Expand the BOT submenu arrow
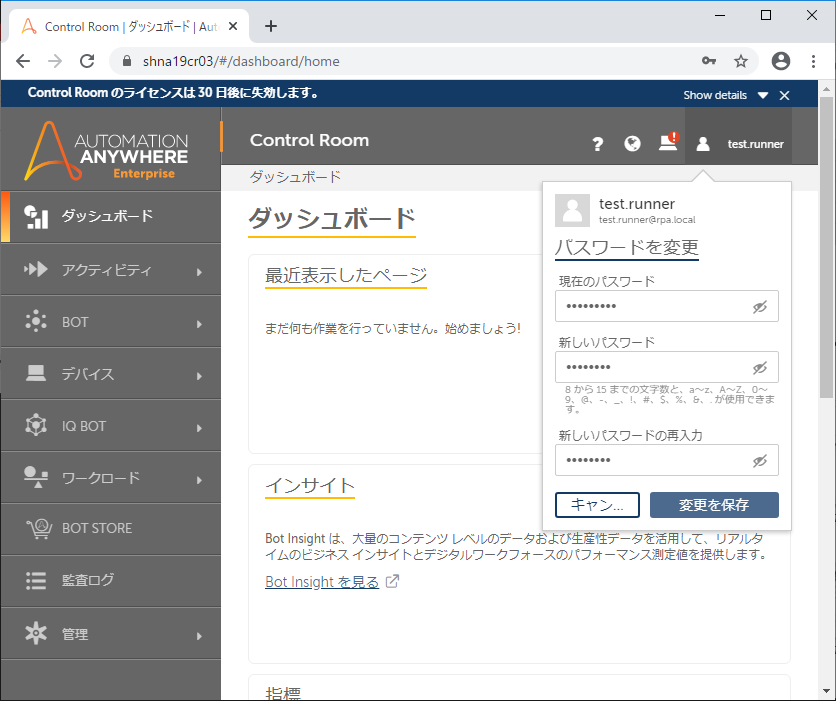Screen dimensions: 836x701 pos(199,324)
